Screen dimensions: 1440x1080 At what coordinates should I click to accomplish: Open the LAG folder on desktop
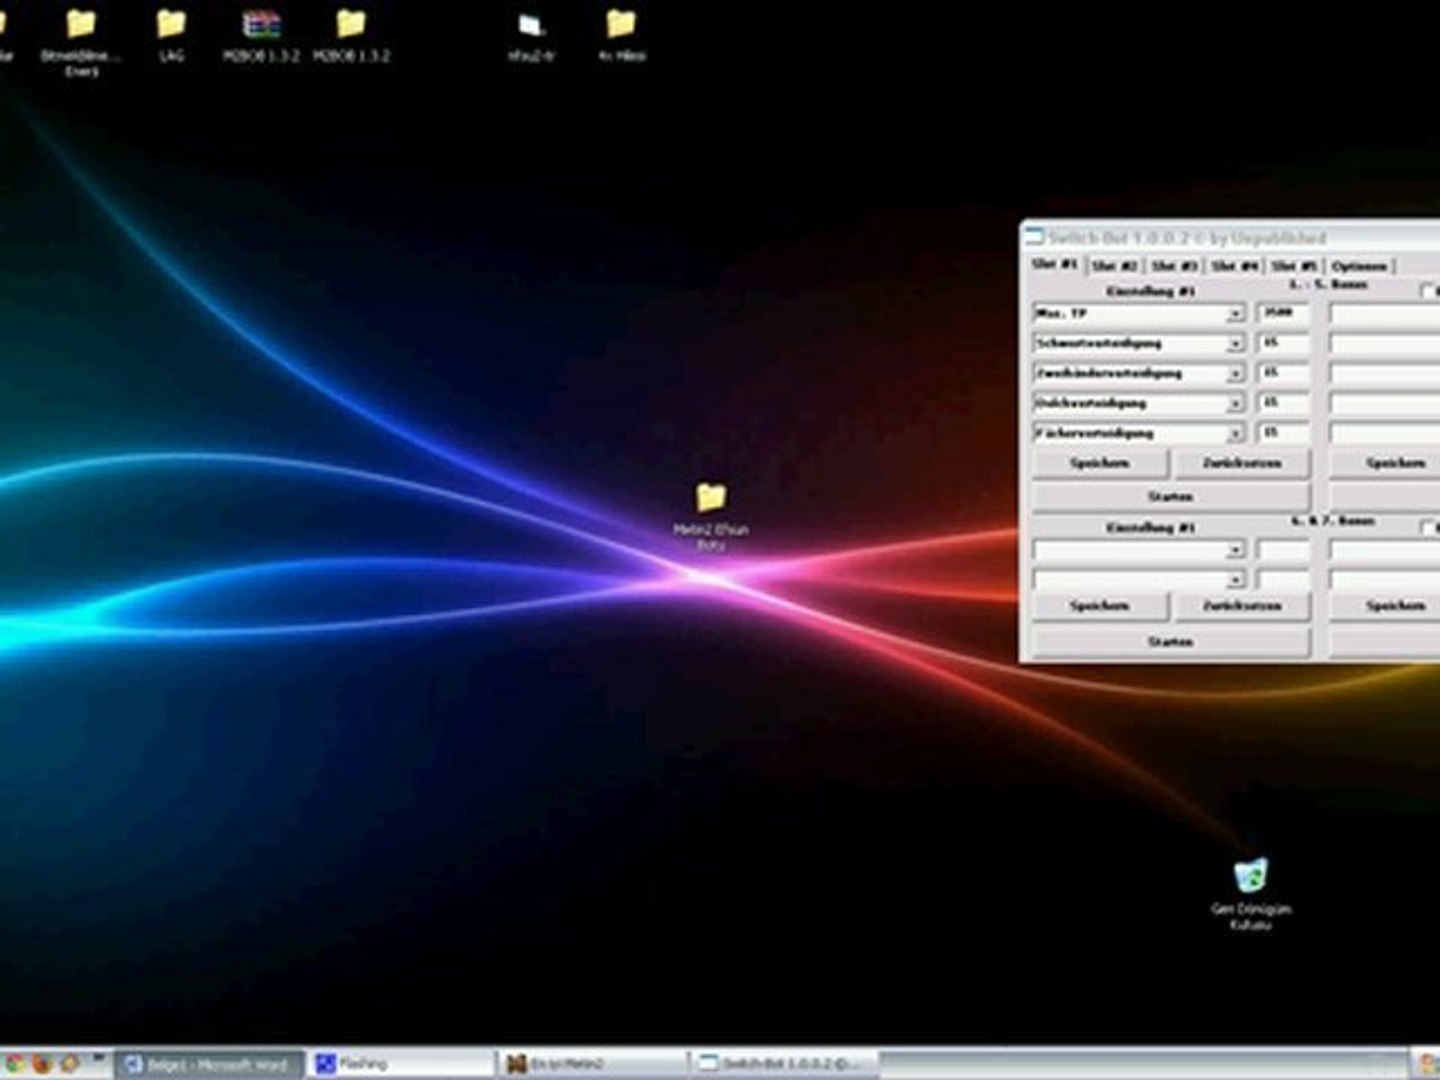click(x=171, y=26)
